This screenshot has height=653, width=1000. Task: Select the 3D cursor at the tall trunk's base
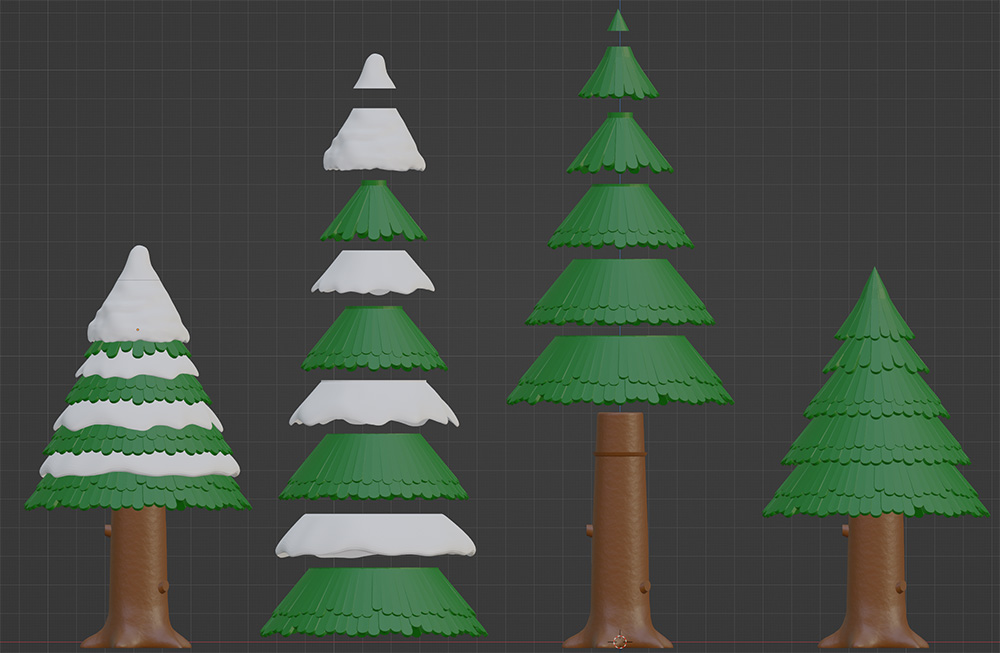(x=619, y=642)
